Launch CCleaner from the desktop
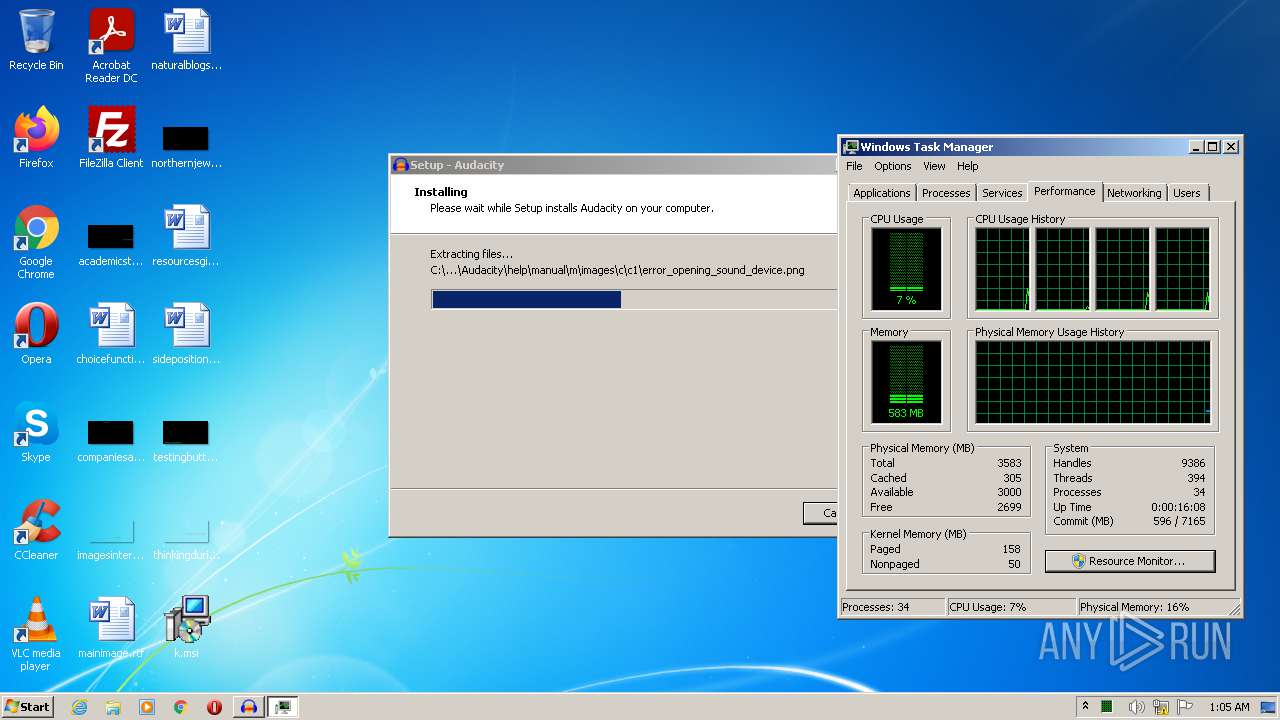Screen dimensions: 1280x720 [36, 530]
